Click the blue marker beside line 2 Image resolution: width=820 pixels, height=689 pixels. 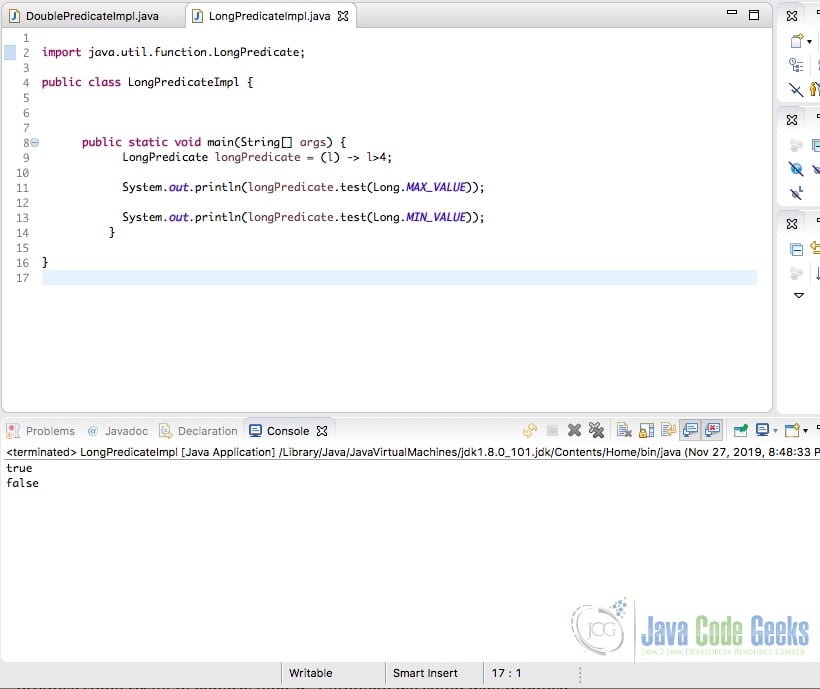point(10,52)
